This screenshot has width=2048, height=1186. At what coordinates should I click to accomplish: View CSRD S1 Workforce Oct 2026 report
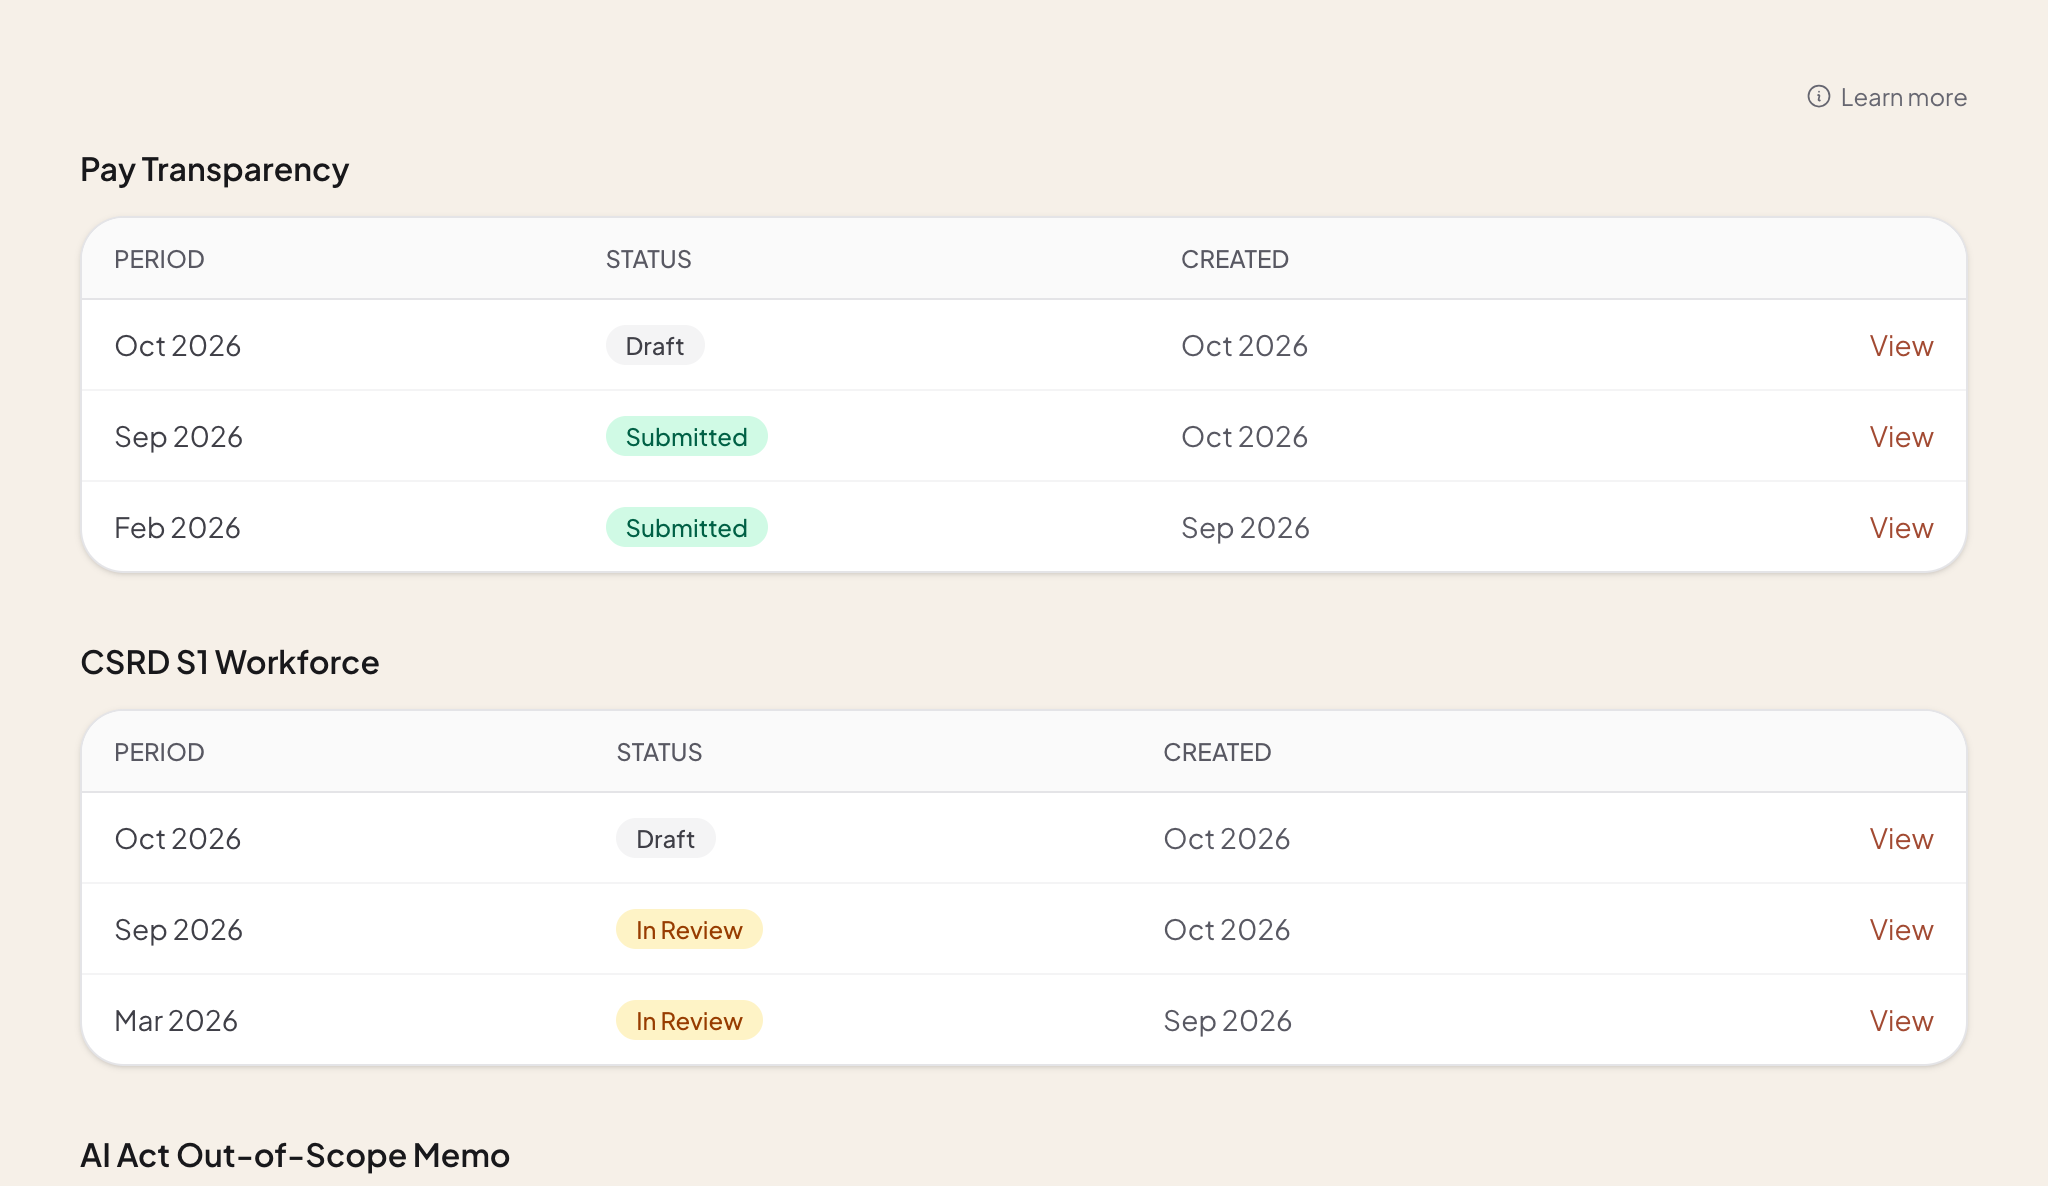(x=1901, y=839)
